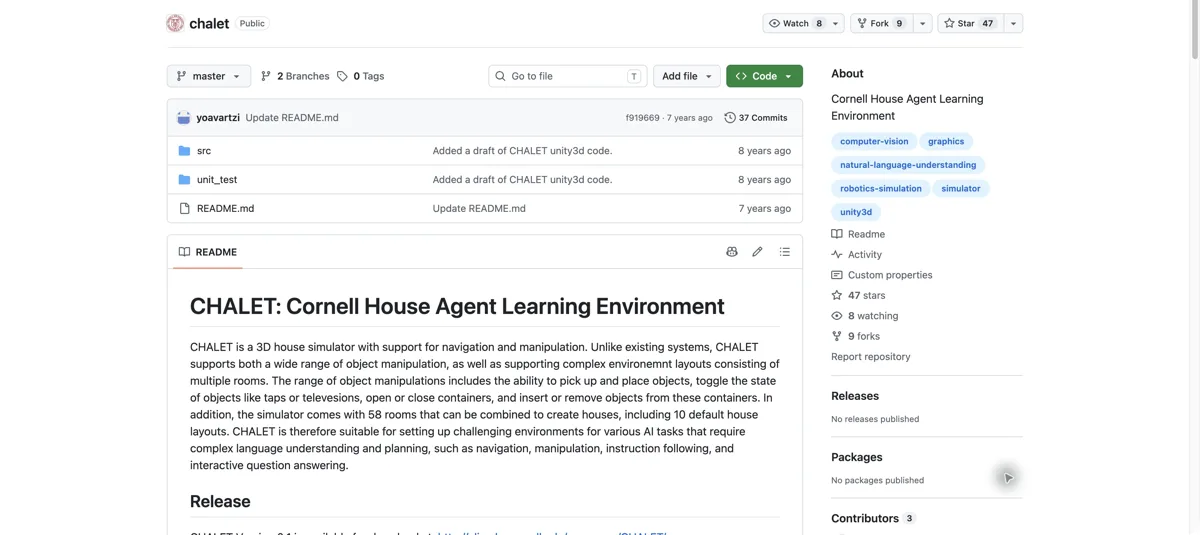1200x535 pixels.
Task: Open the src row commit message link
Action: pyautogui.click(x=522, y=151)
